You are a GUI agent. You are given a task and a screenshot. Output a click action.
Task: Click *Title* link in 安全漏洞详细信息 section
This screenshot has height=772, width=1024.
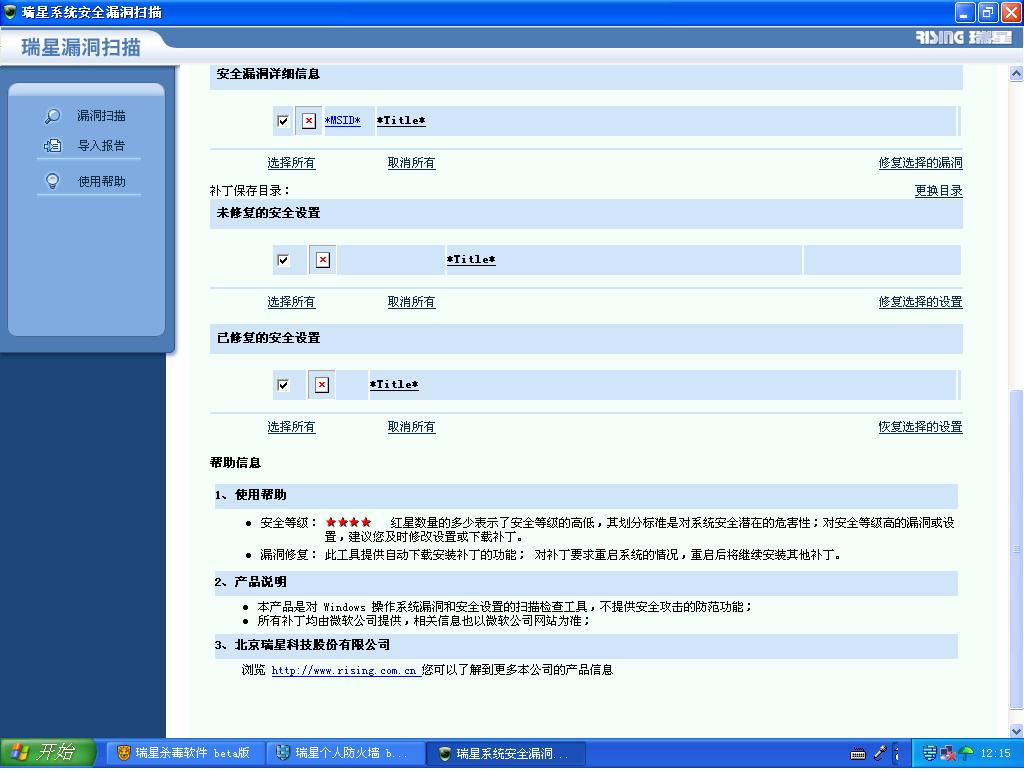coord(401,121)
